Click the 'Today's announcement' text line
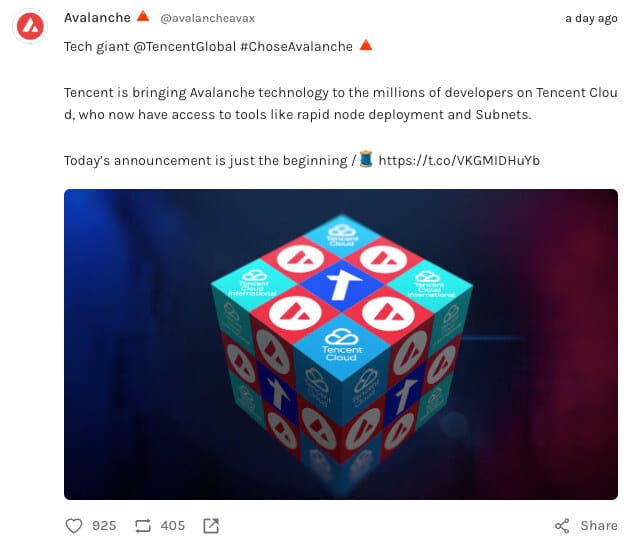This screenshot has width=630, height=539. pyautogui.click(x=209, y=161)
